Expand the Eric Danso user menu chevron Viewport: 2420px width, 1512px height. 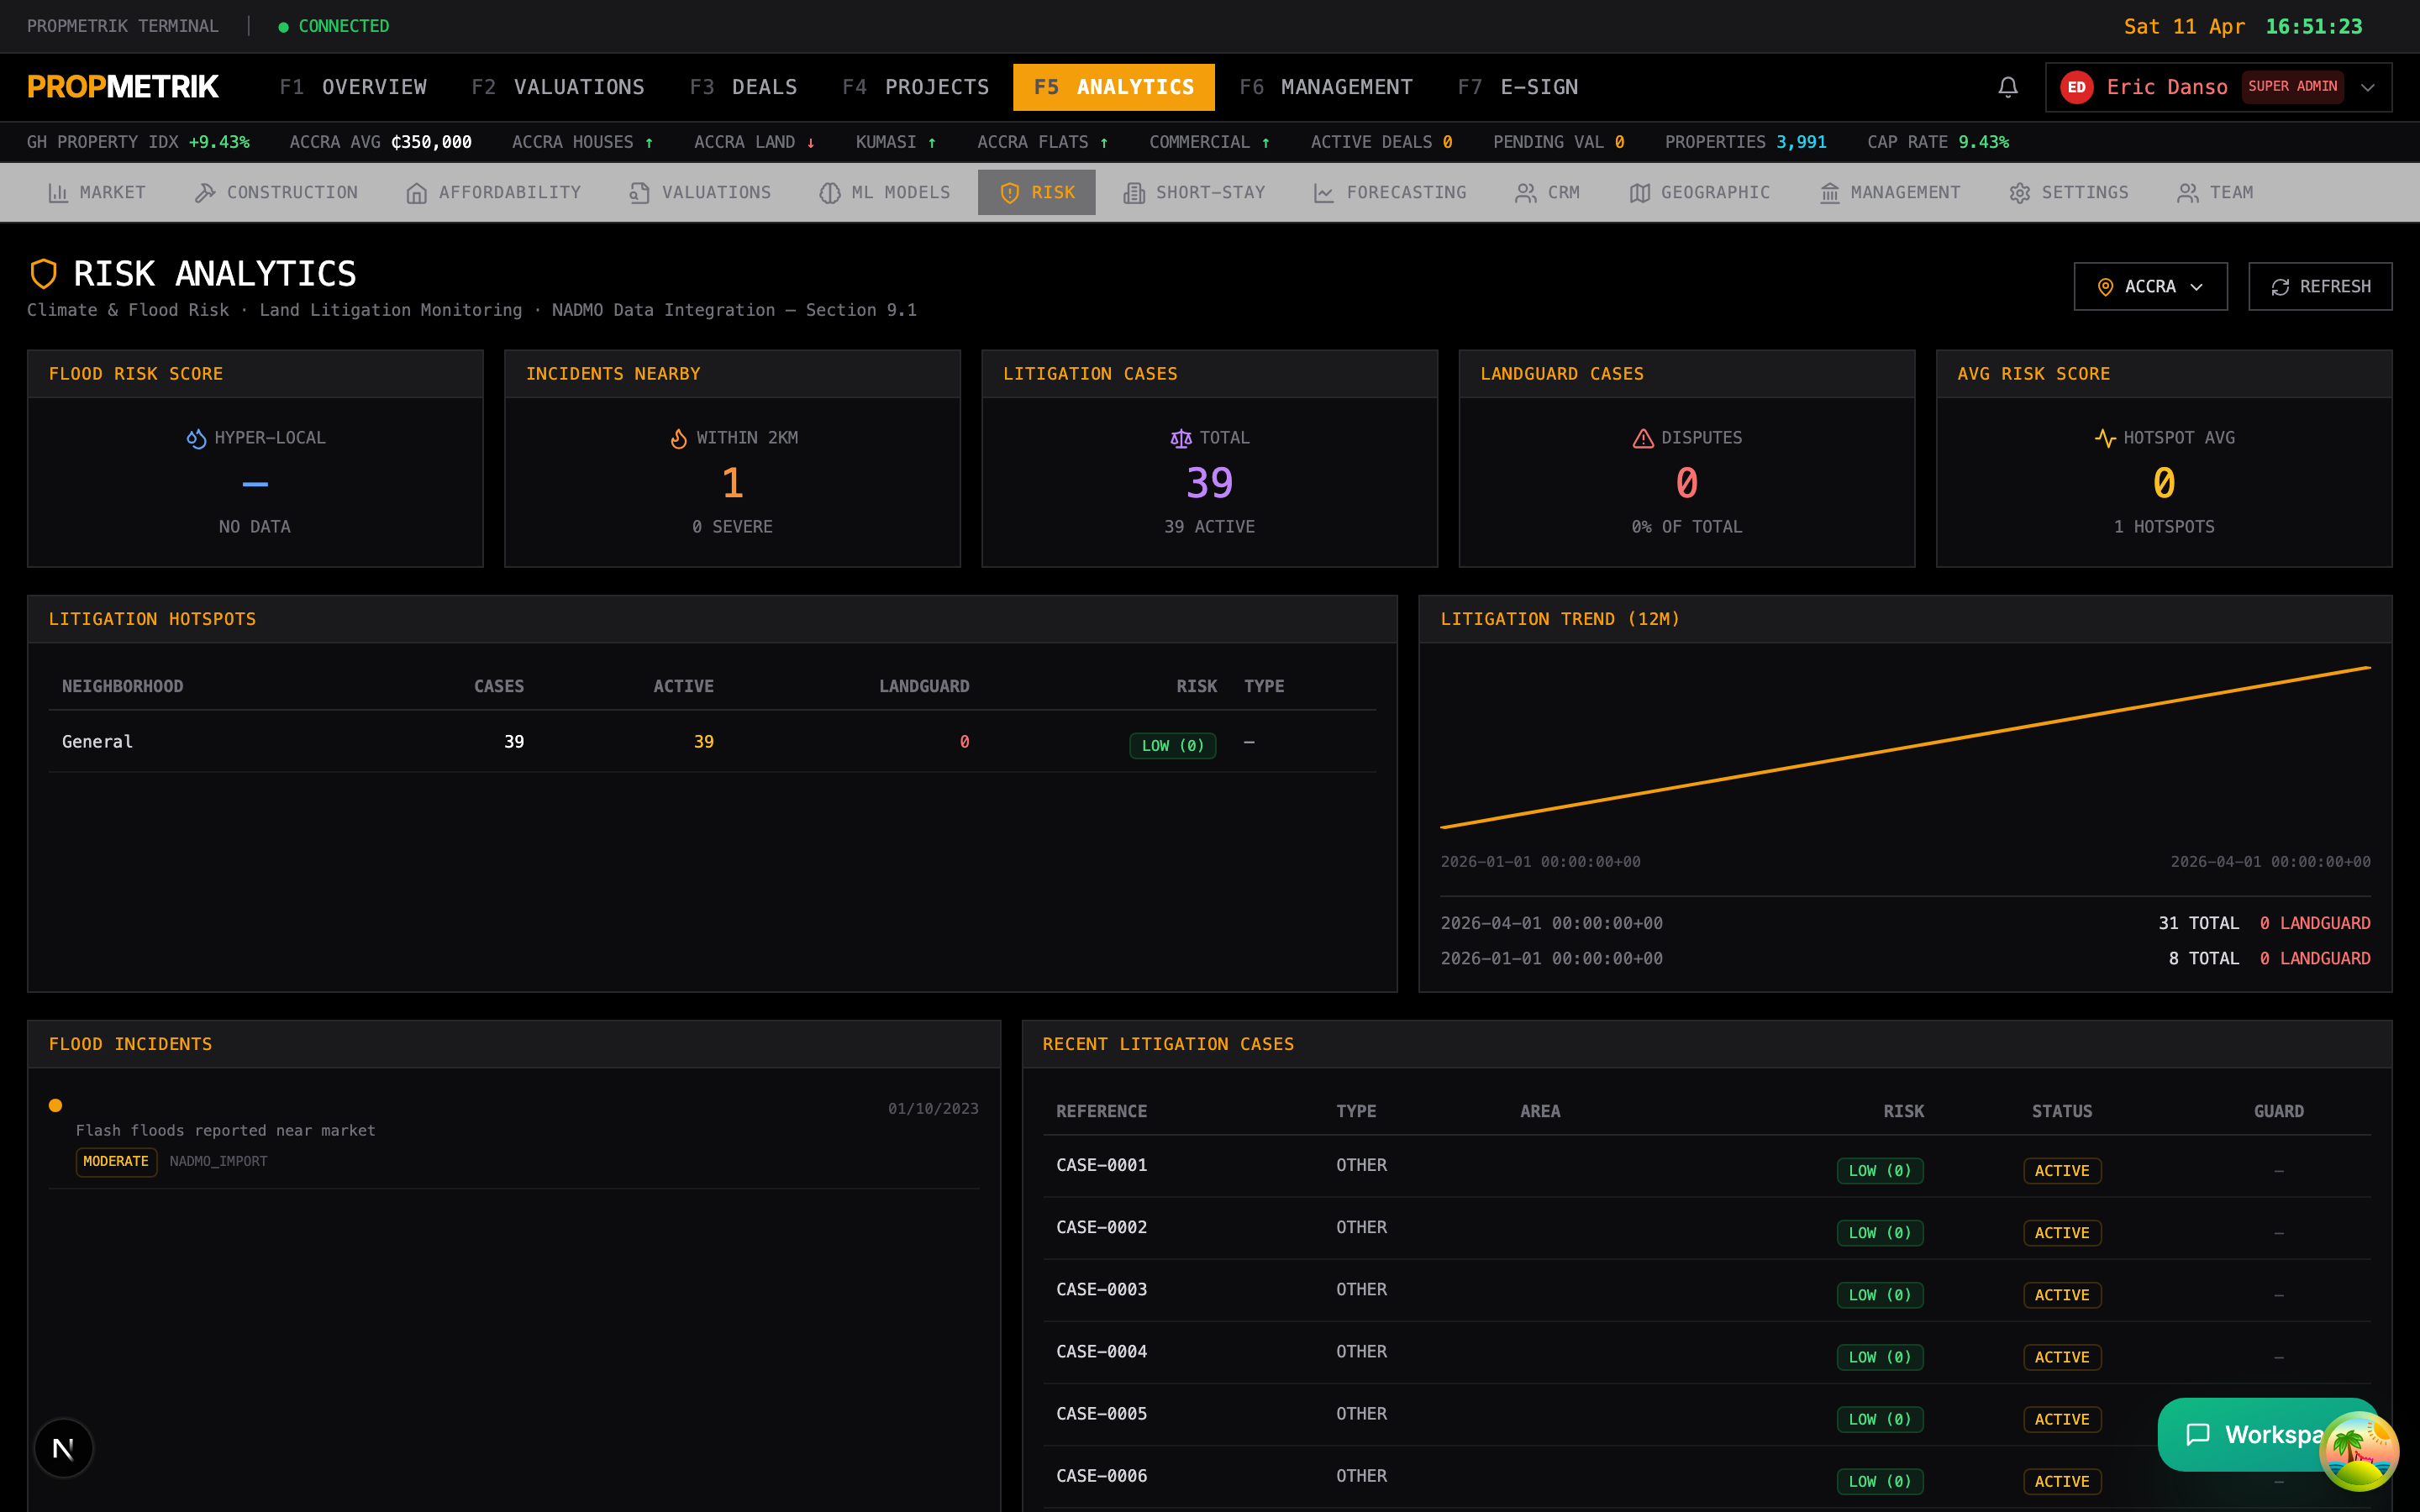2368,87
